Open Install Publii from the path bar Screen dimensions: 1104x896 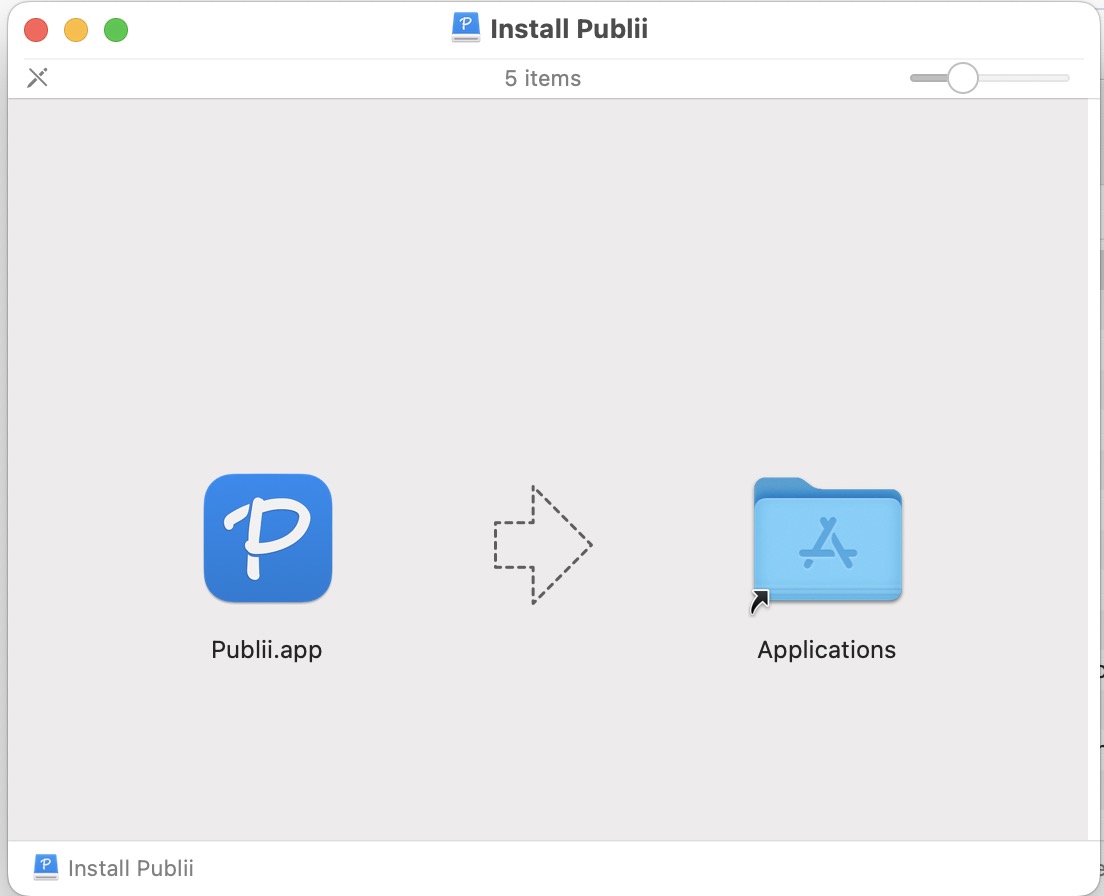click(x=131, y=868)
